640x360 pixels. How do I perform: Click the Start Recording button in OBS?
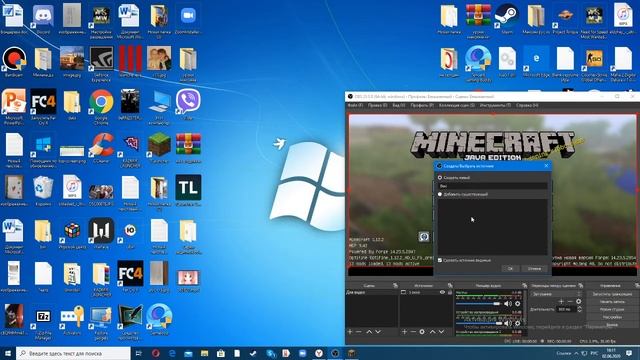coord(612,302)
